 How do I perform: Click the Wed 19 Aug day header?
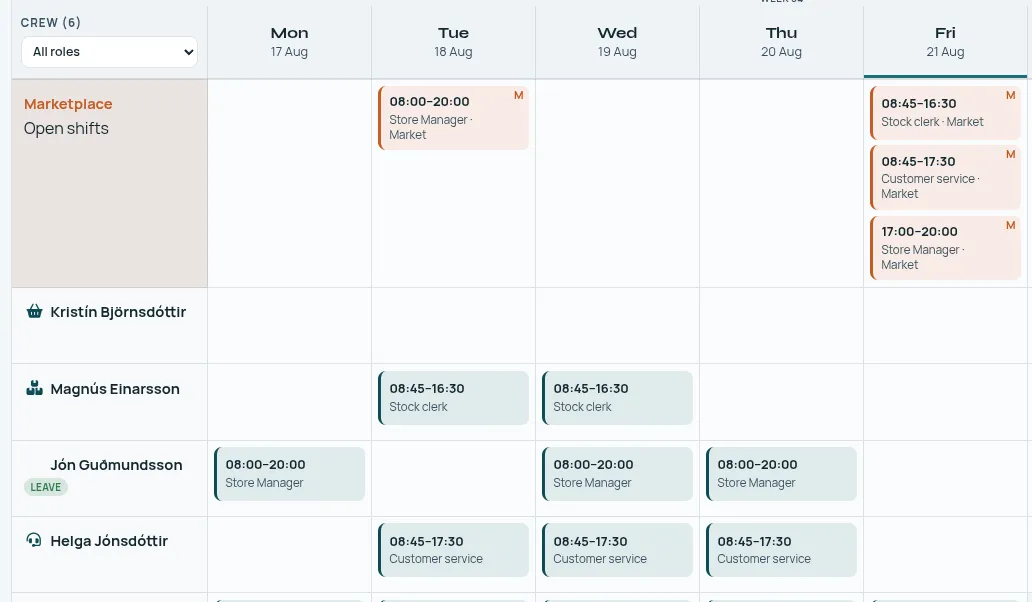click(x=617, y=42)
